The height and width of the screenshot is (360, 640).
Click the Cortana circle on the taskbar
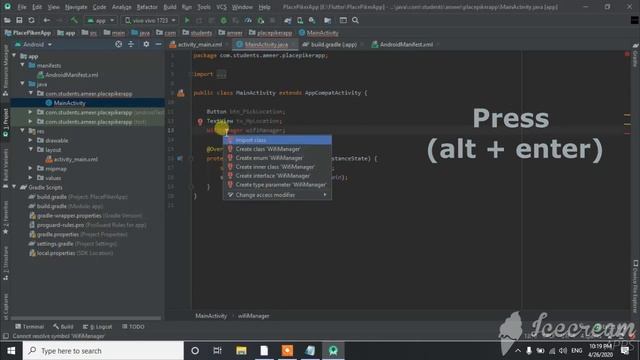tap(195, 351)
